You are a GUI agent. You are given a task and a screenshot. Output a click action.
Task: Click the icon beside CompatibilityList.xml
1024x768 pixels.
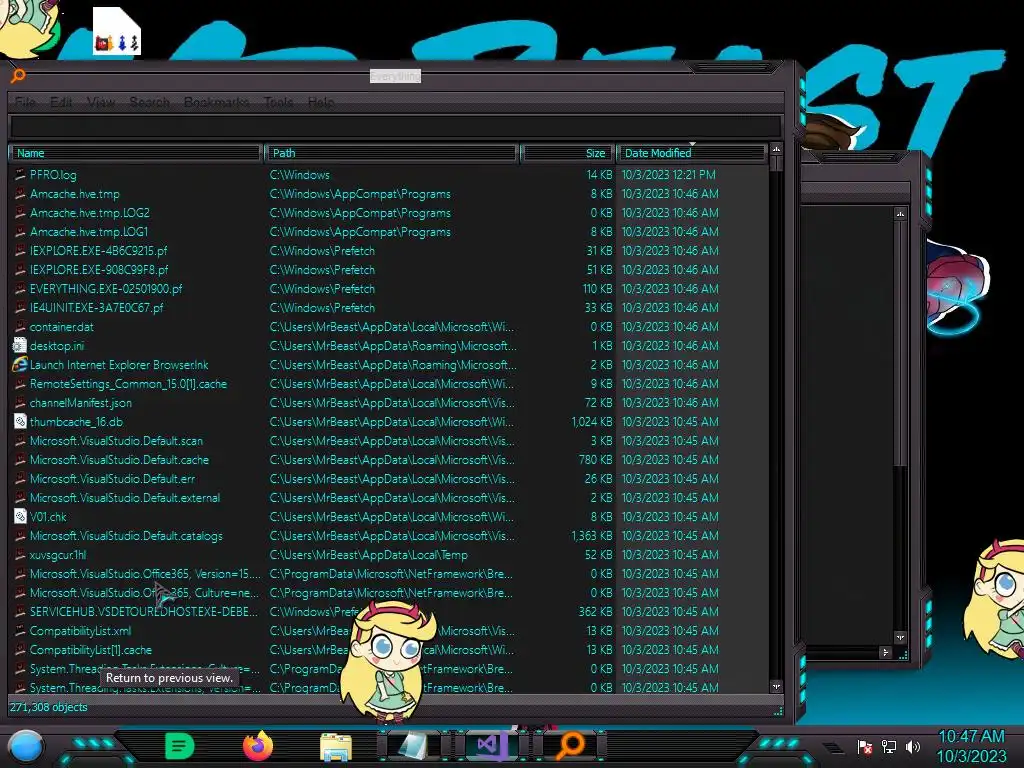click(20, 631)
